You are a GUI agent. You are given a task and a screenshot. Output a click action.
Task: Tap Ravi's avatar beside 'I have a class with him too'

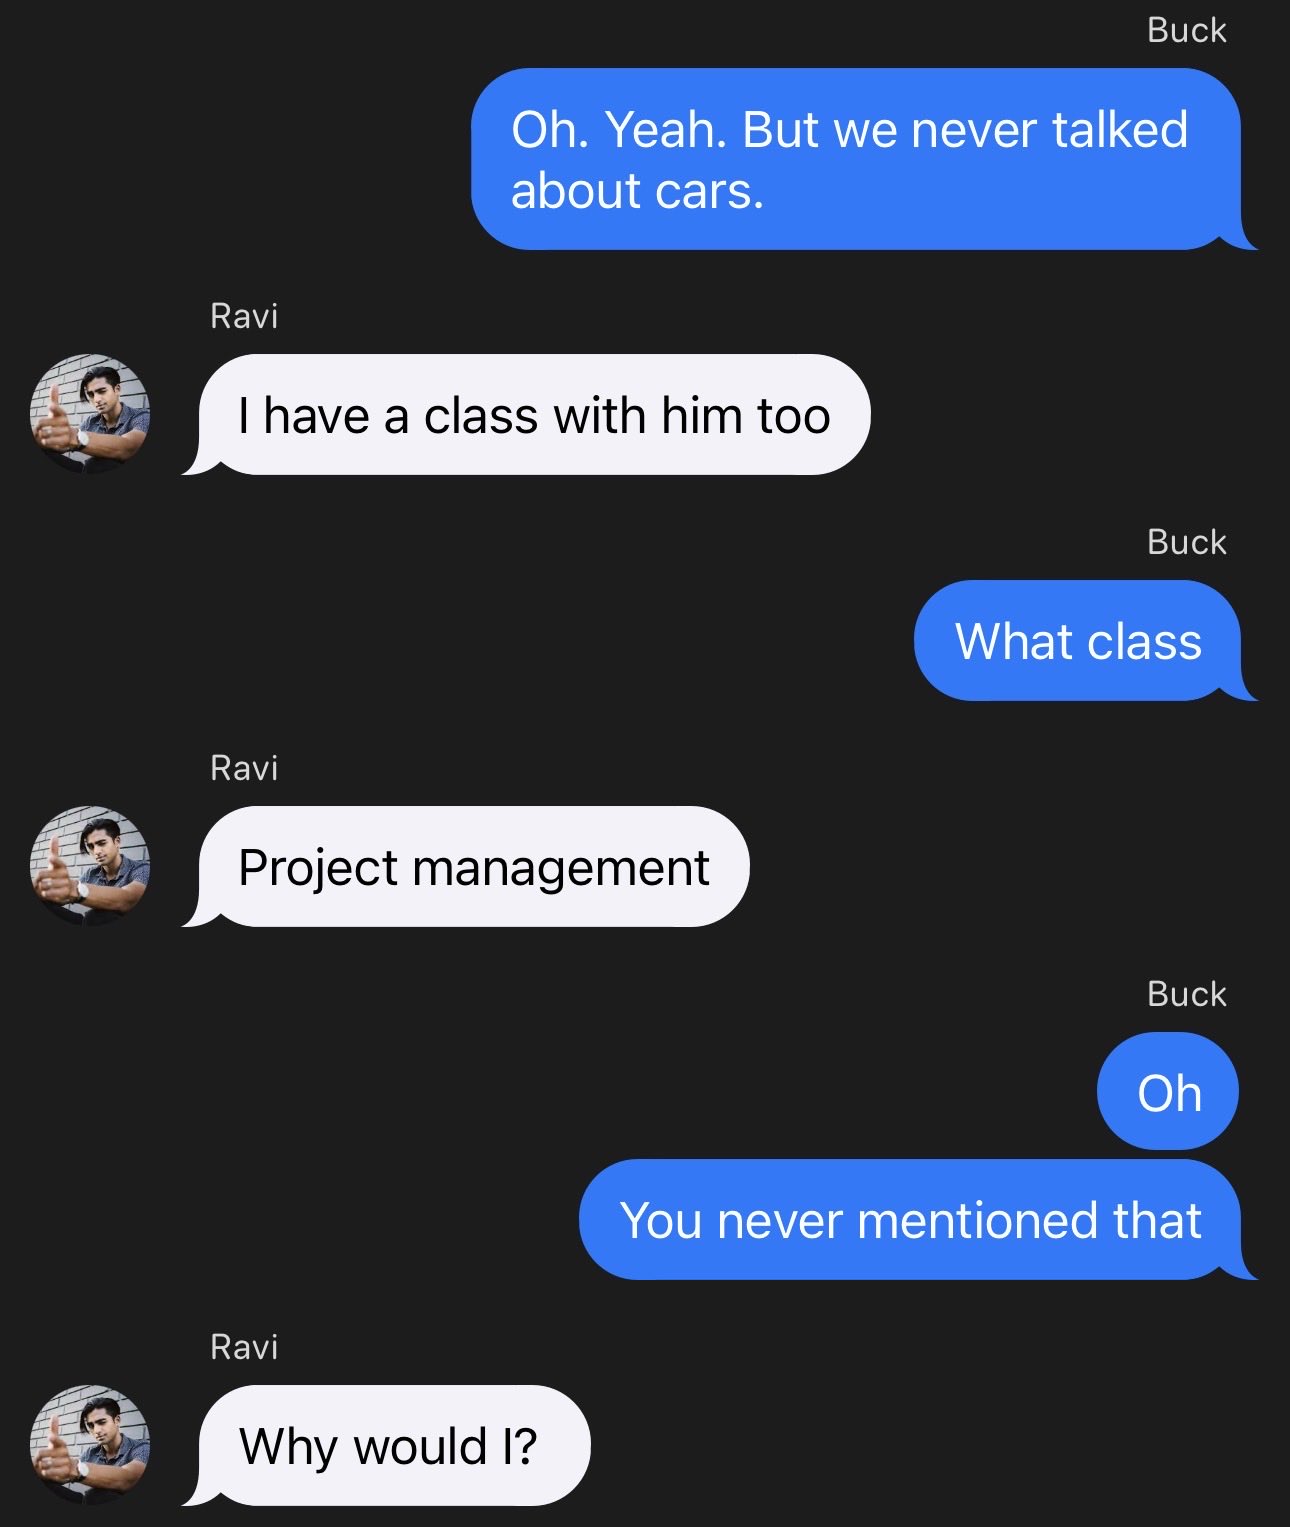click(x=90, y=414)
